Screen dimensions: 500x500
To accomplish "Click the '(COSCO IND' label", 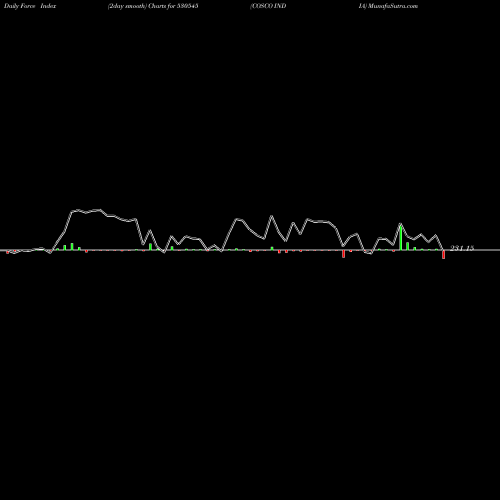I will tap(268, 6).
